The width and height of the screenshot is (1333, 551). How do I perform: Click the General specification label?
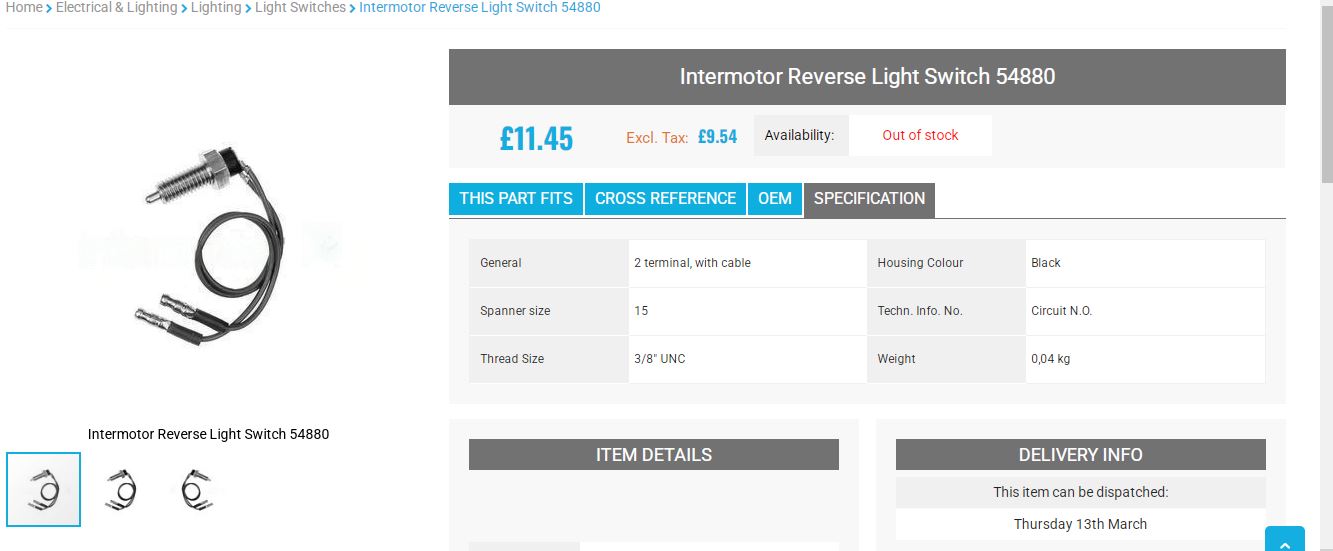tap(501, 263)
